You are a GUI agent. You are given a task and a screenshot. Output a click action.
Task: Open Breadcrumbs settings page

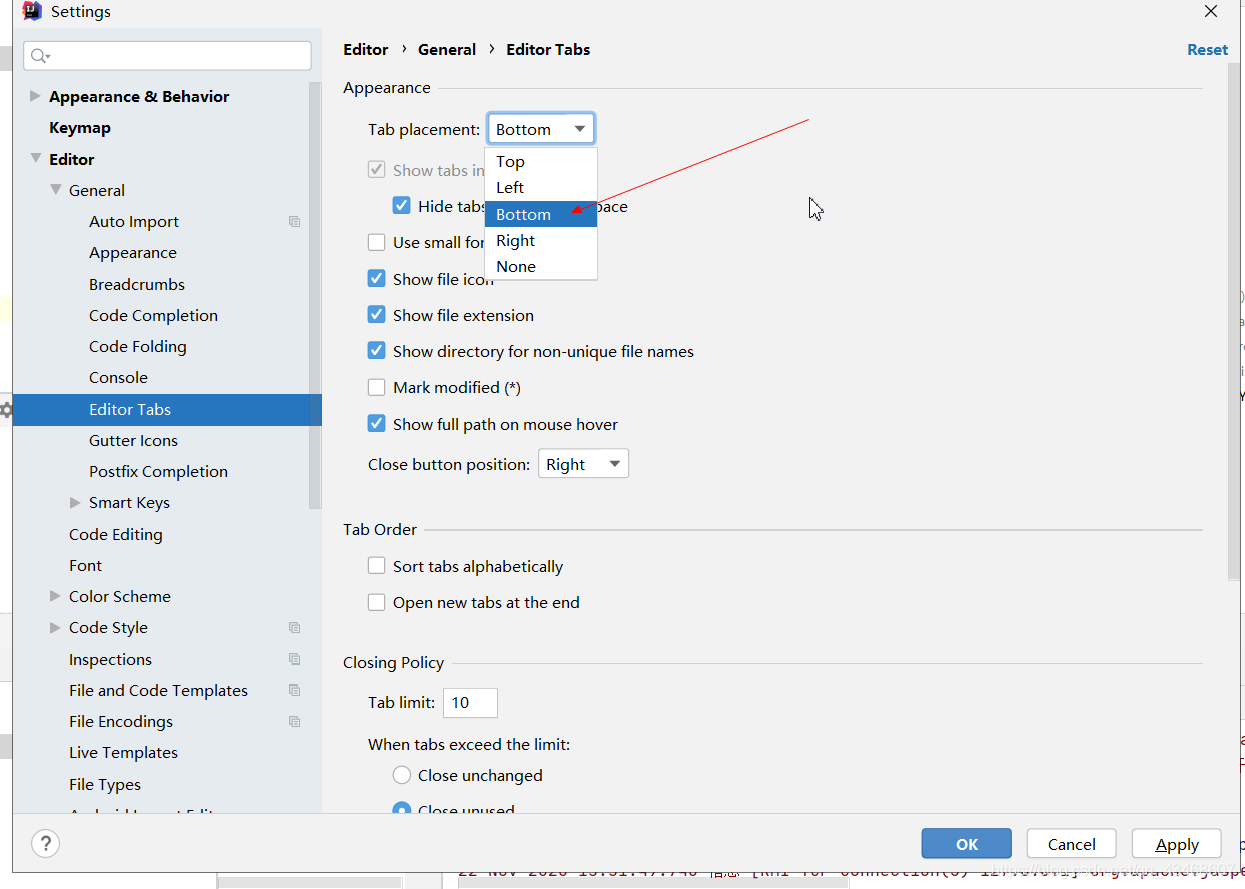tap(137, 284)
